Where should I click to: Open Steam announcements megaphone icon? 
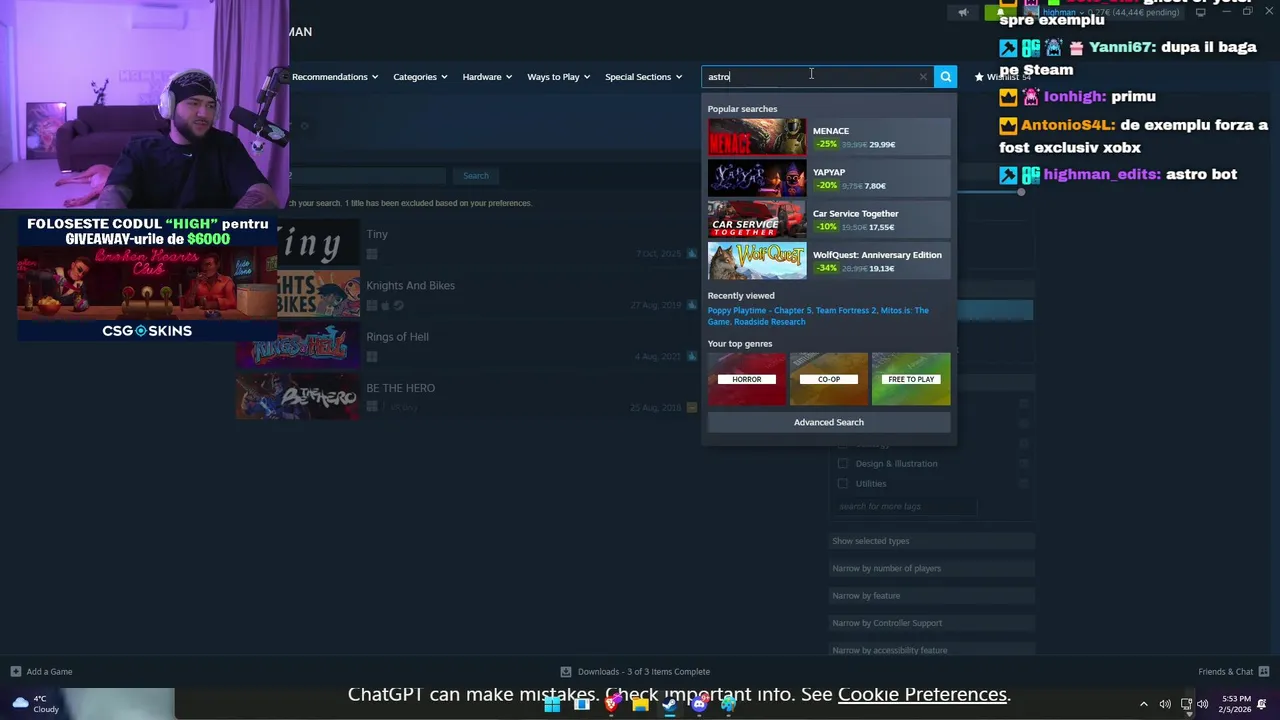(x=963, y=13)
